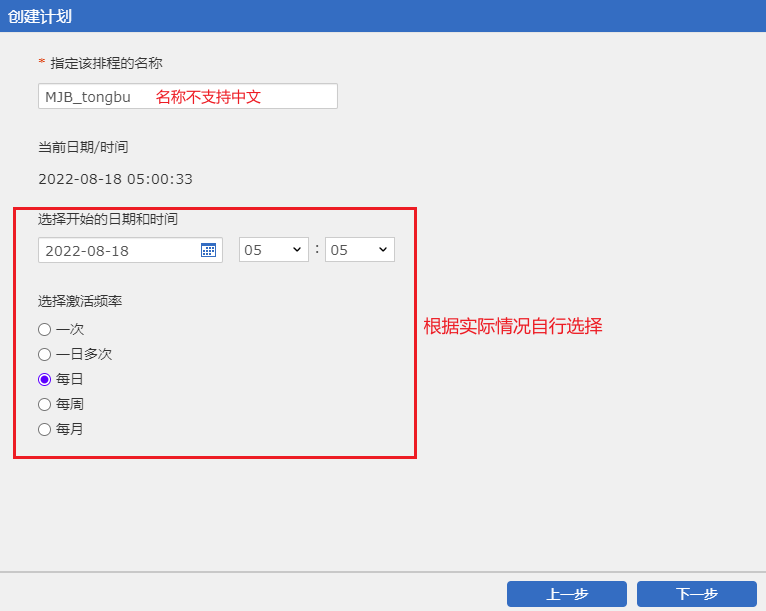Select the 一次 radio button
This screenshot has width=766, height=611.
click(44, 329)
